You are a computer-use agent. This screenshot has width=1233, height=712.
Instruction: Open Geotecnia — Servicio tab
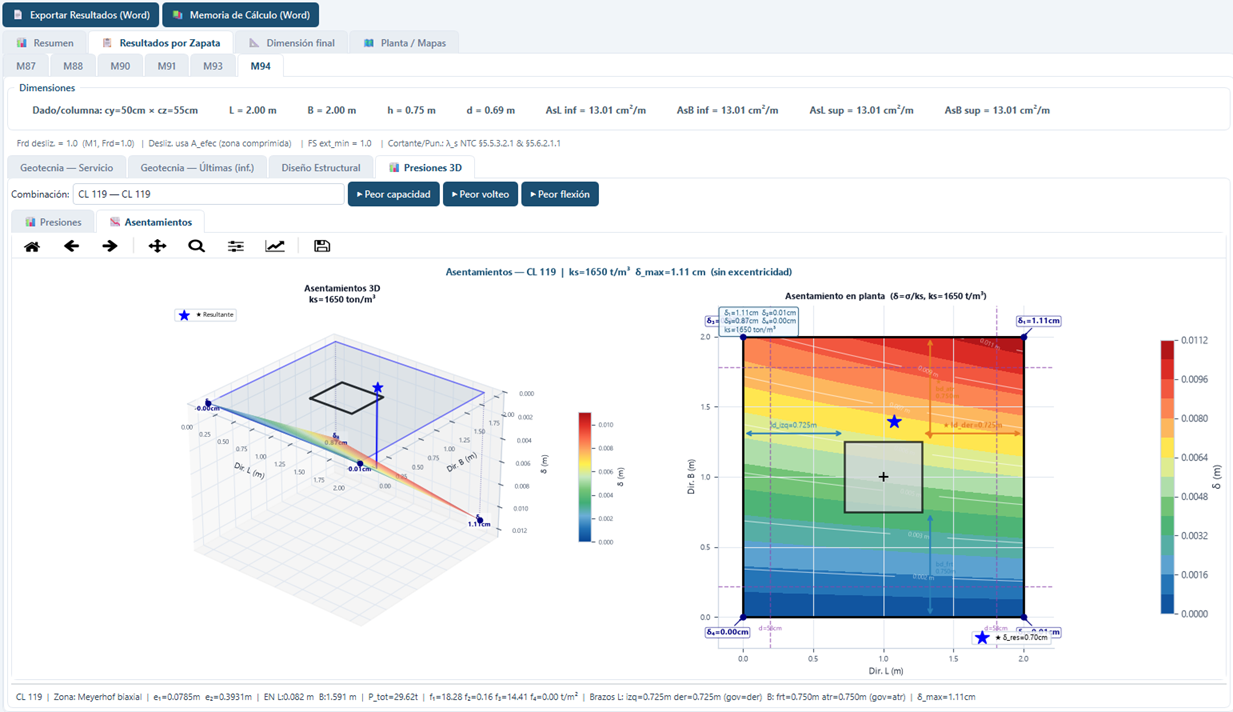67,168
